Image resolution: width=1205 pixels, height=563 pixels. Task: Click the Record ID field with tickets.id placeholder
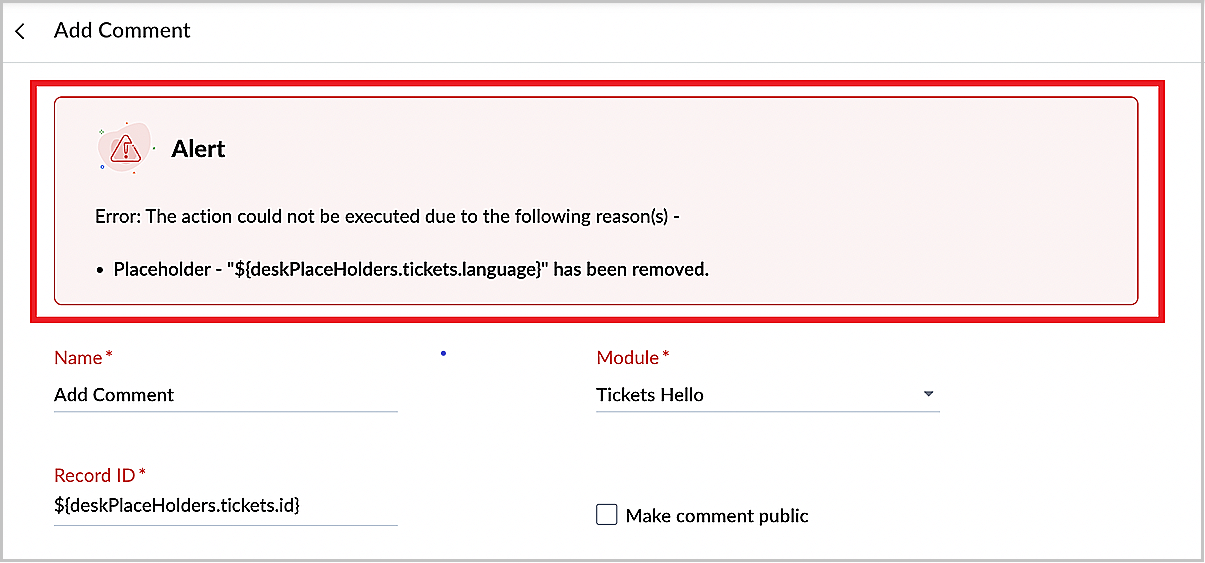point(226,507)
